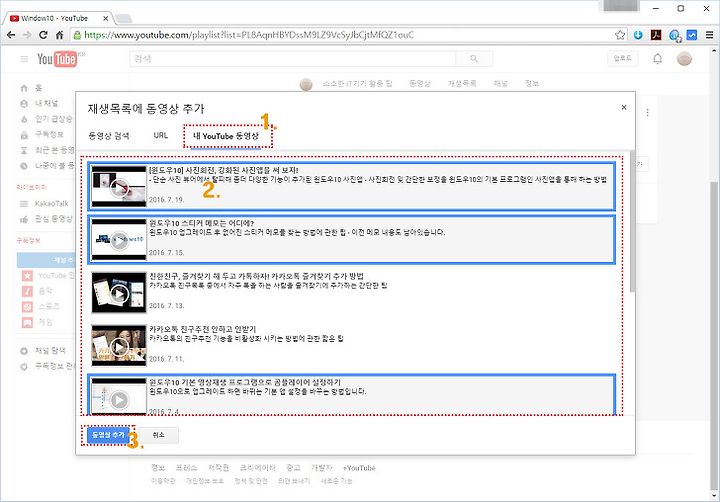
Task: Click the 채널 탐색 sidebar link
Action: pyautogui.click(x=51, y=351)
